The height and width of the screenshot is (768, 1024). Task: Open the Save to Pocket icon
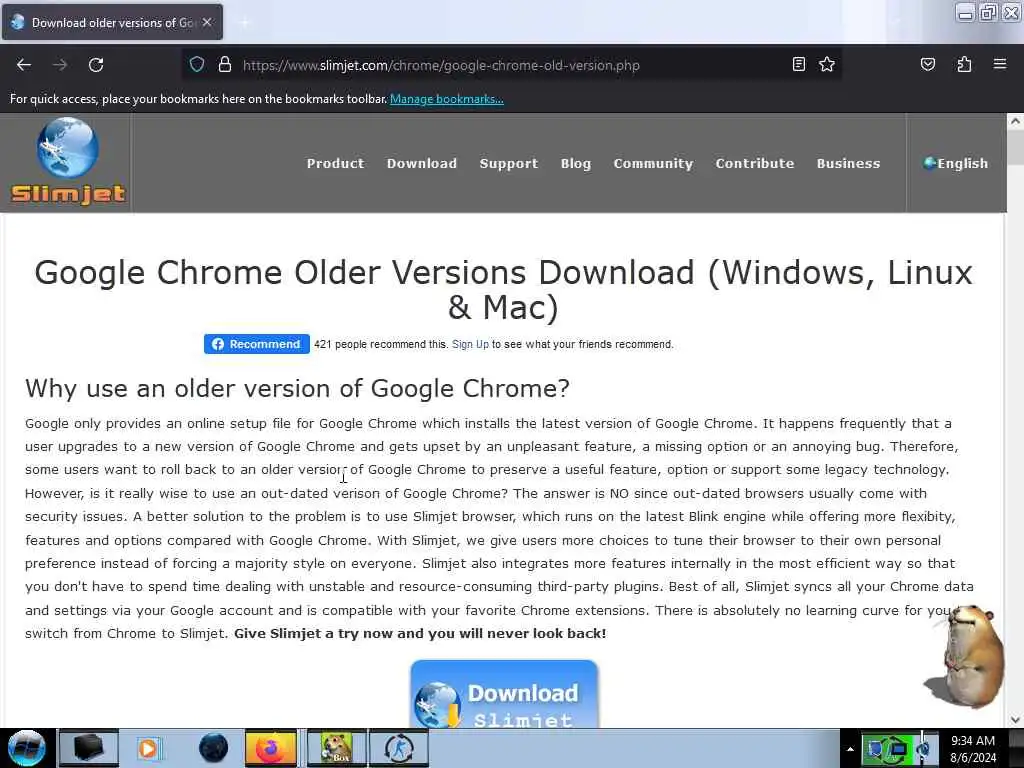927,64
